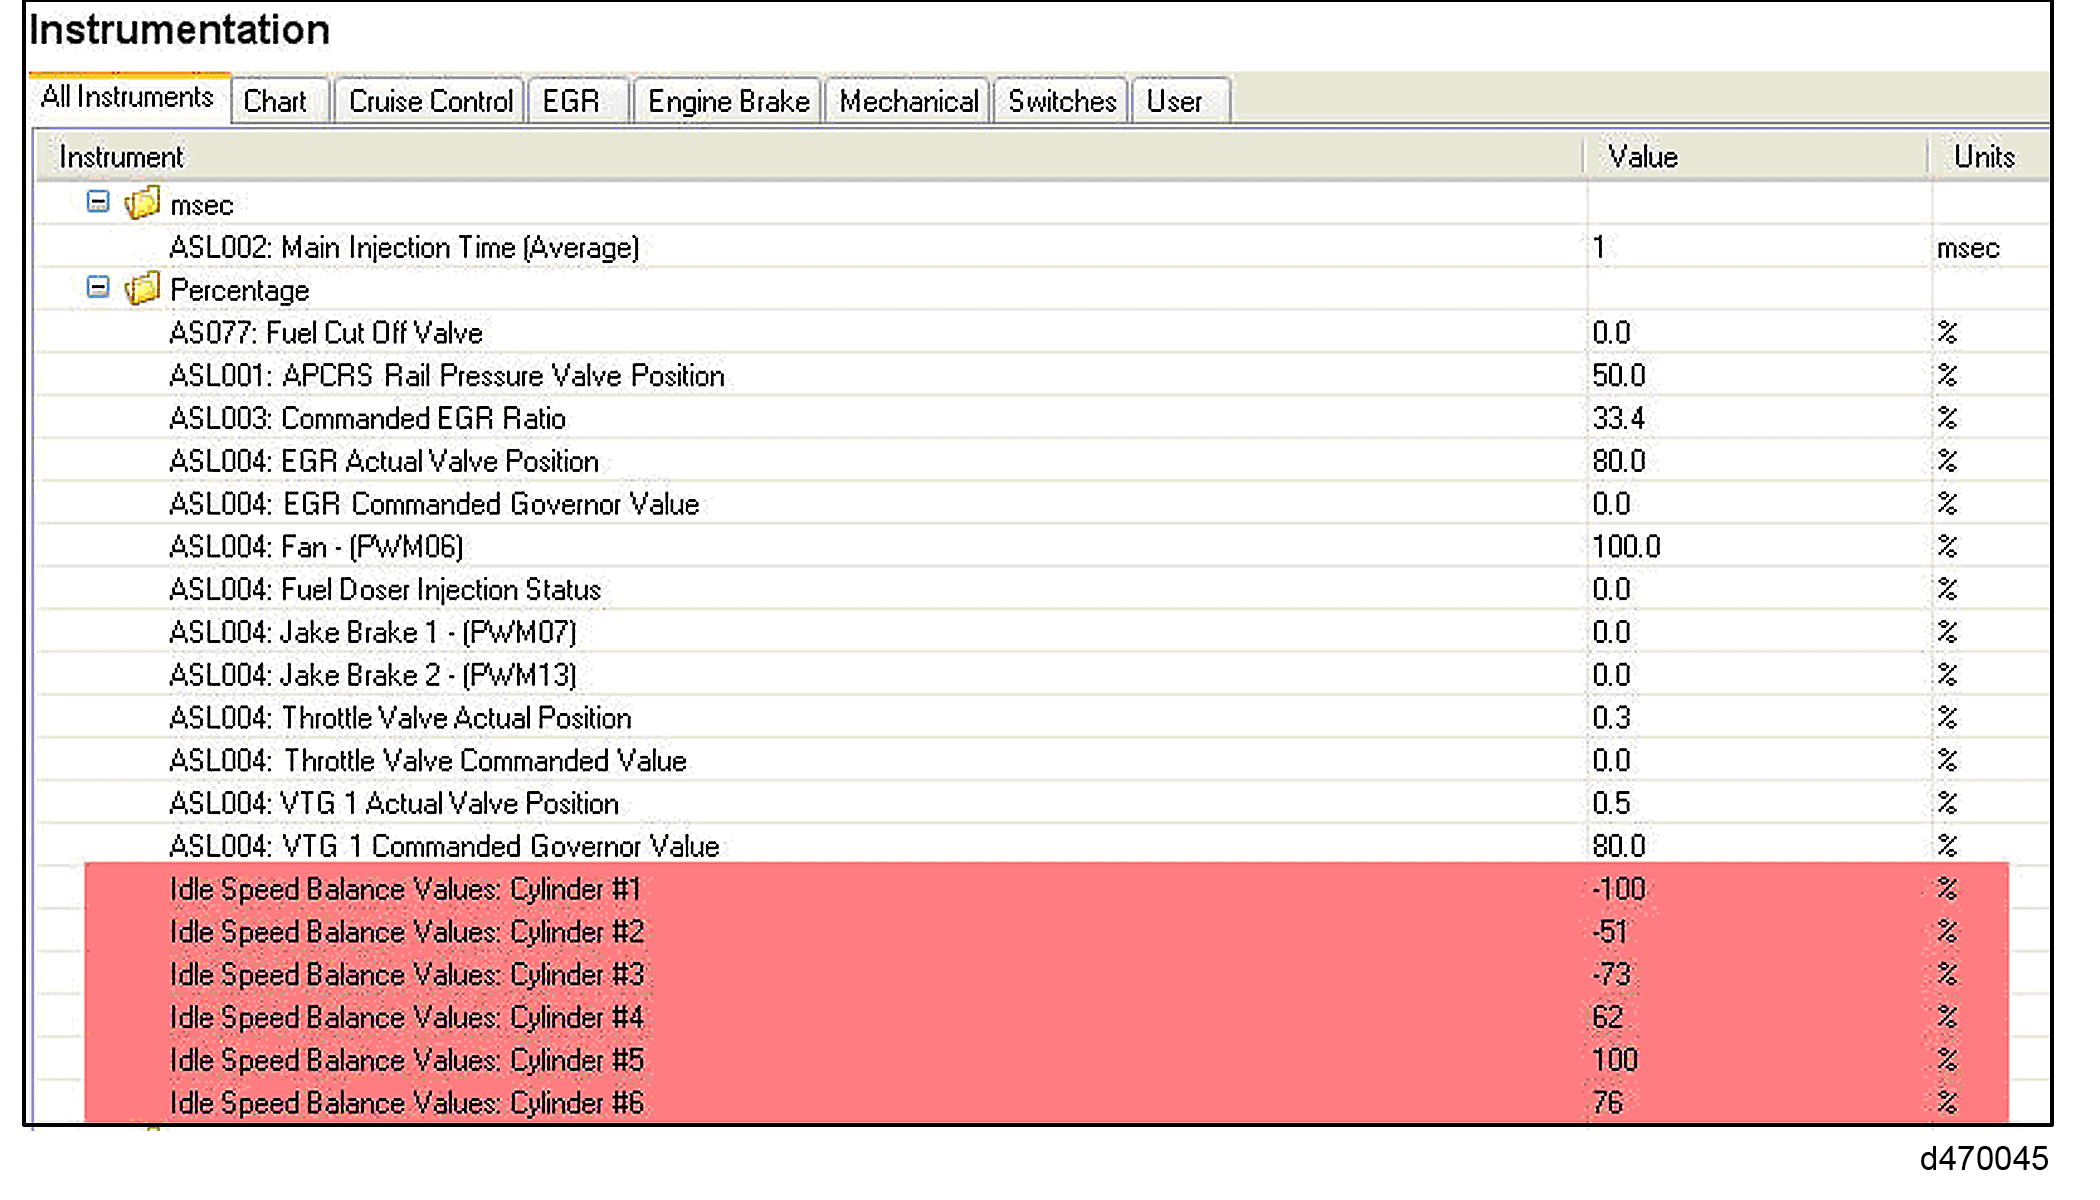
Task: Click the Units column header
Action: (x=1984, y=157)
